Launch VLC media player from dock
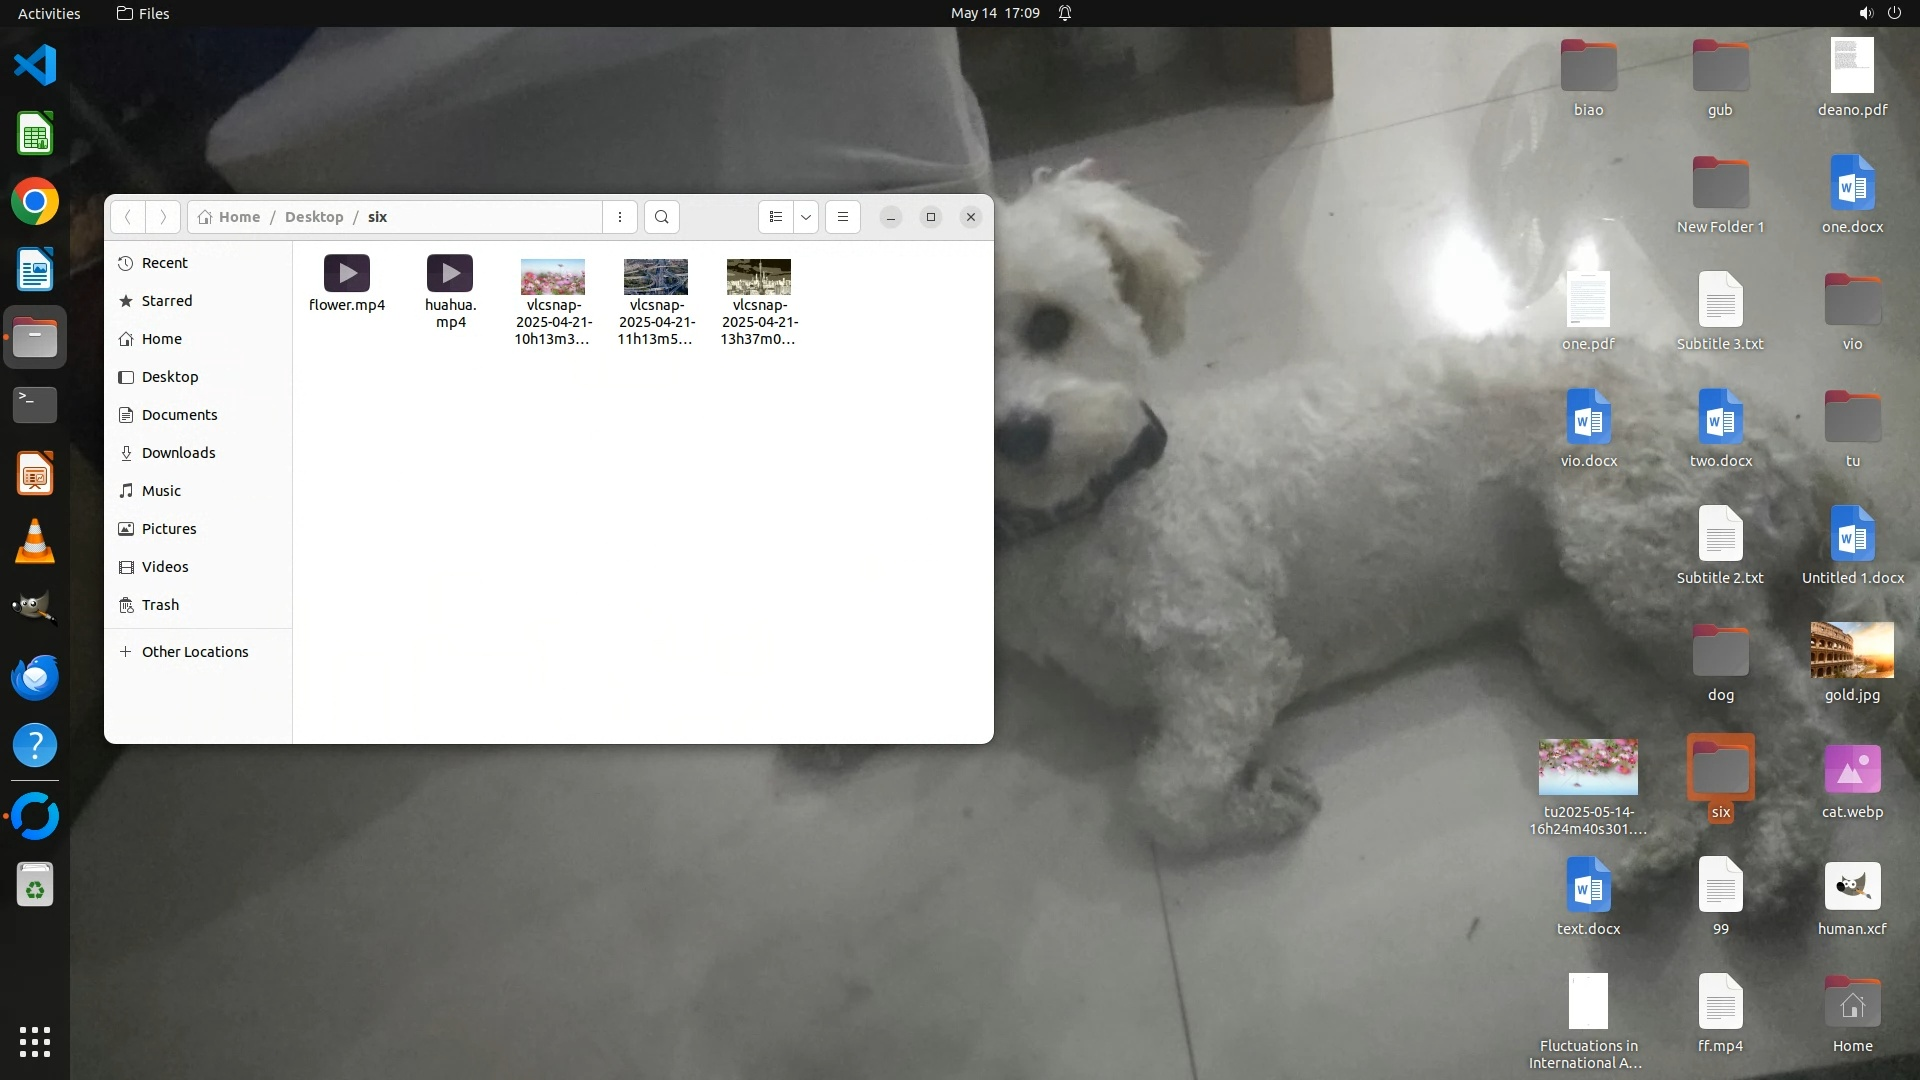This screenshot has height=1080, width=1920. point(35,541)
